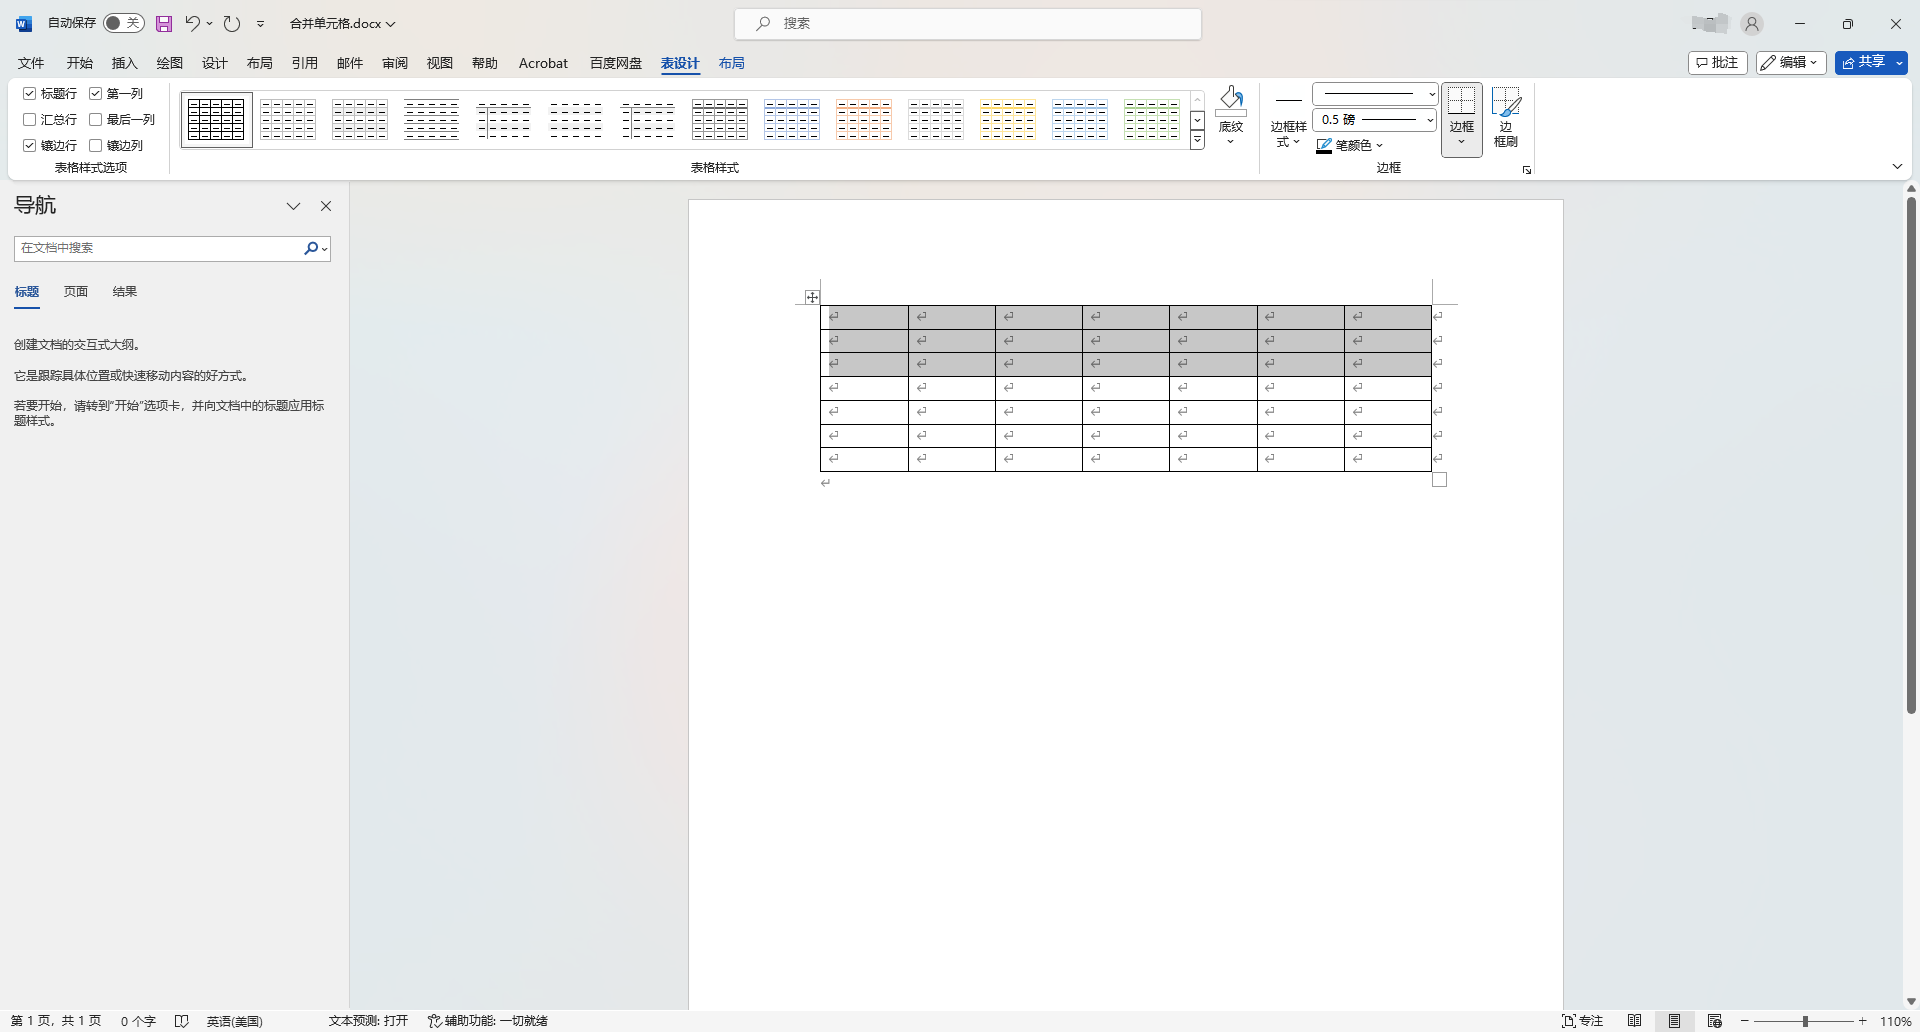Switch to print layout view icon
This screenshot has height=1032, width=1920.
1674,1021
